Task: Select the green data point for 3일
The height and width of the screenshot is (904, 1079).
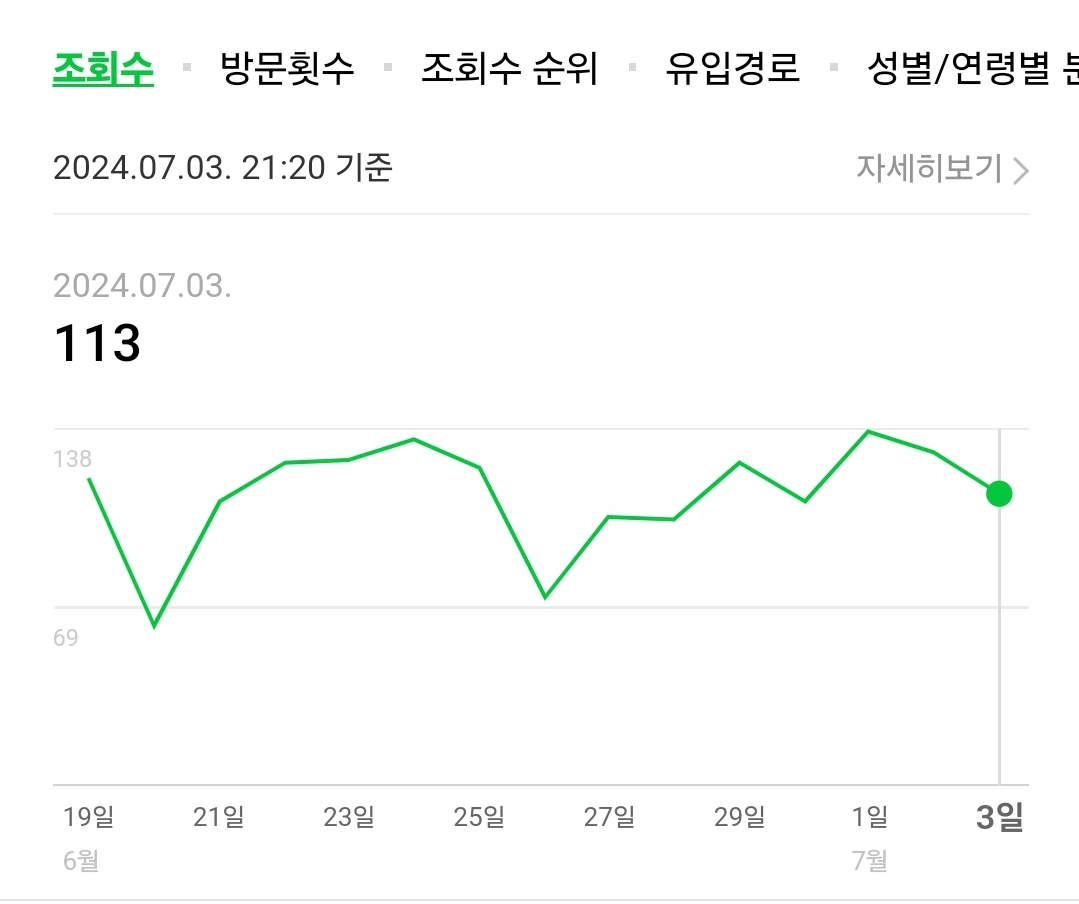Action: point(998,493)
